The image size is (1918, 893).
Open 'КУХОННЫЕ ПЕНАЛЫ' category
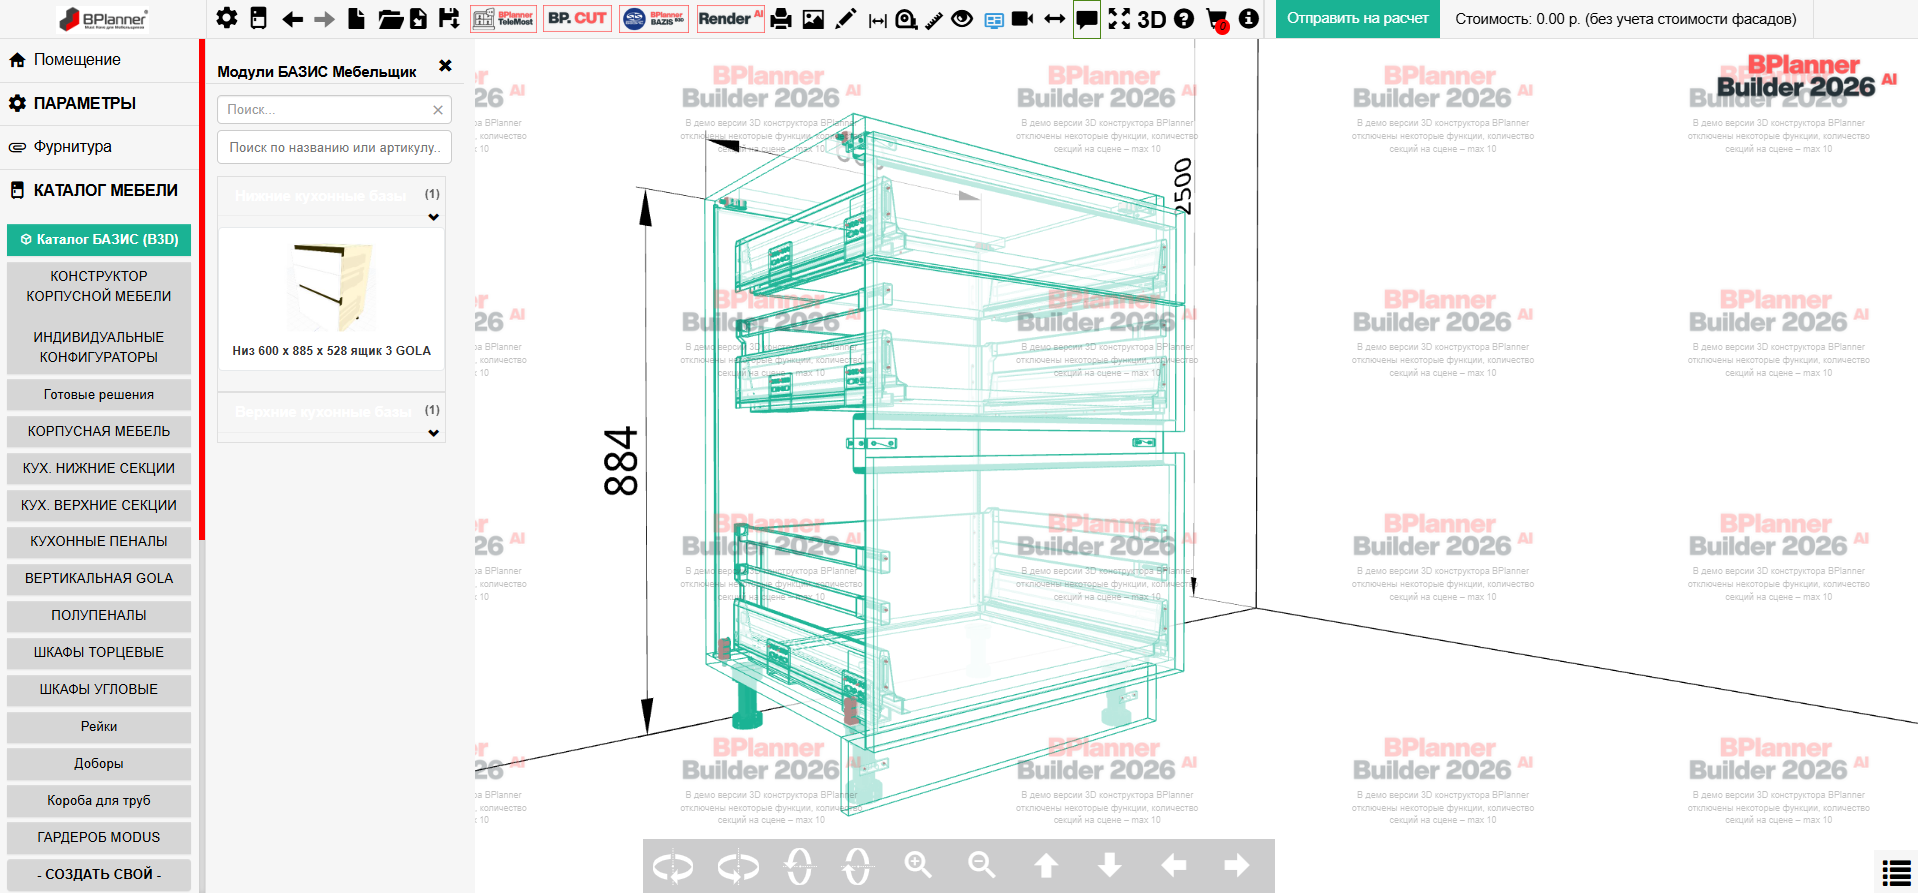point(99,541)
